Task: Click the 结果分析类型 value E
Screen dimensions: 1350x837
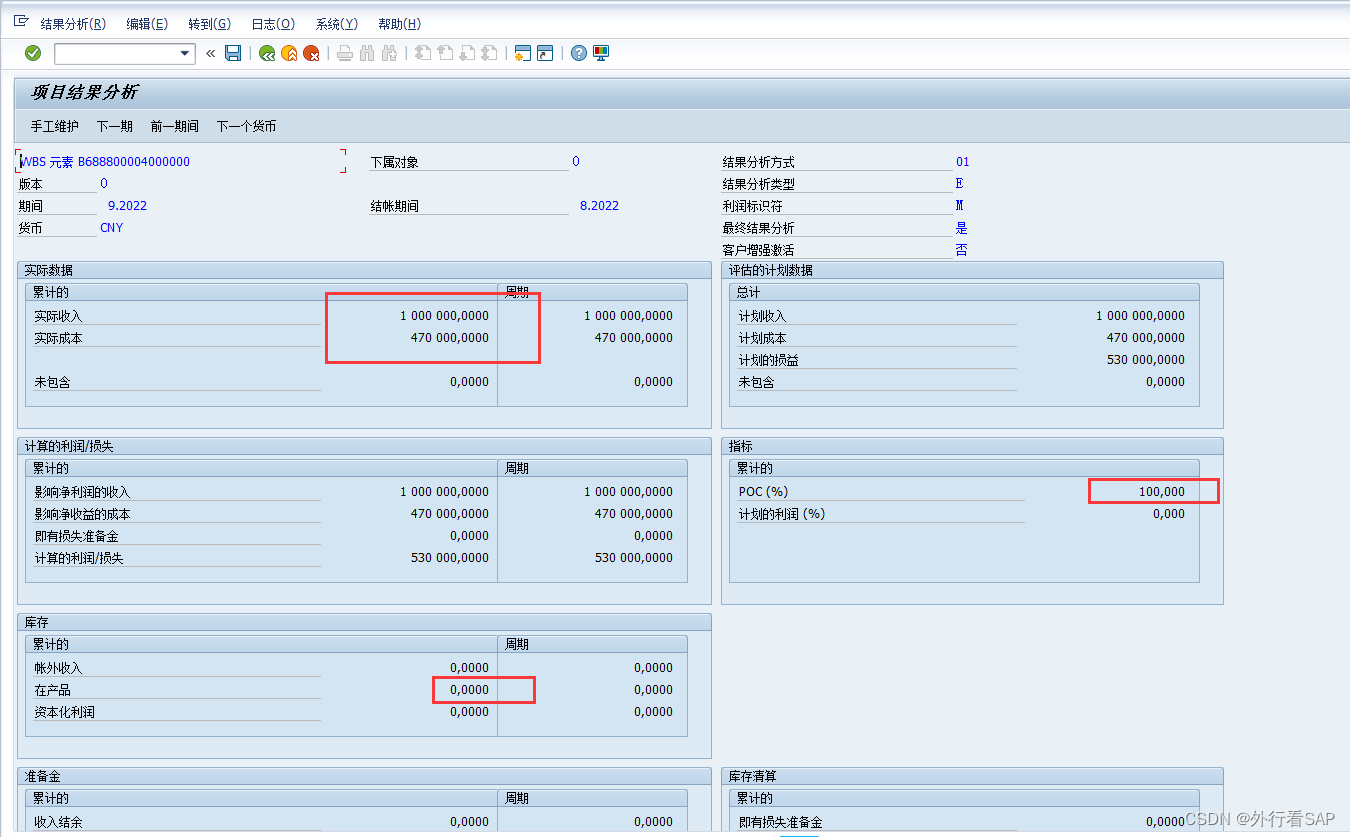Action: tap(959, 184)
